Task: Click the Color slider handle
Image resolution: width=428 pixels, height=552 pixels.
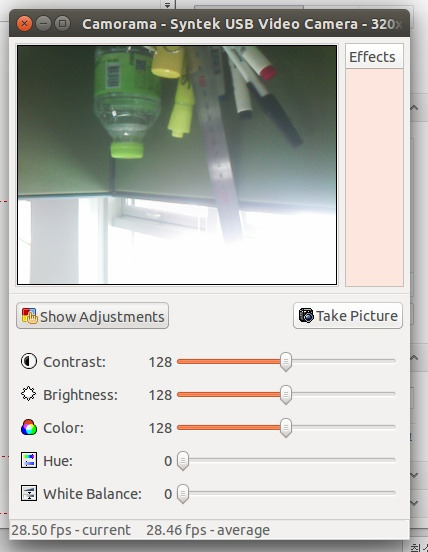Action: coord(286,428)
